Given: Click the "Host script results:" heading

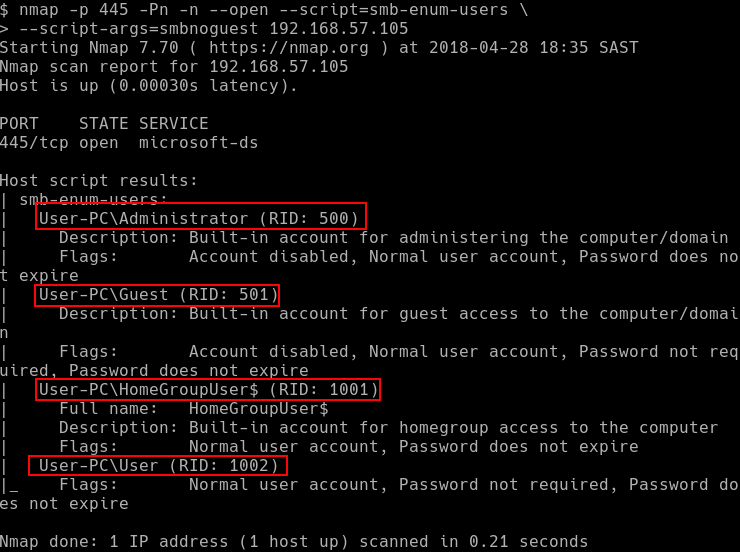Looking at the screenshot, I should point(99,181).
